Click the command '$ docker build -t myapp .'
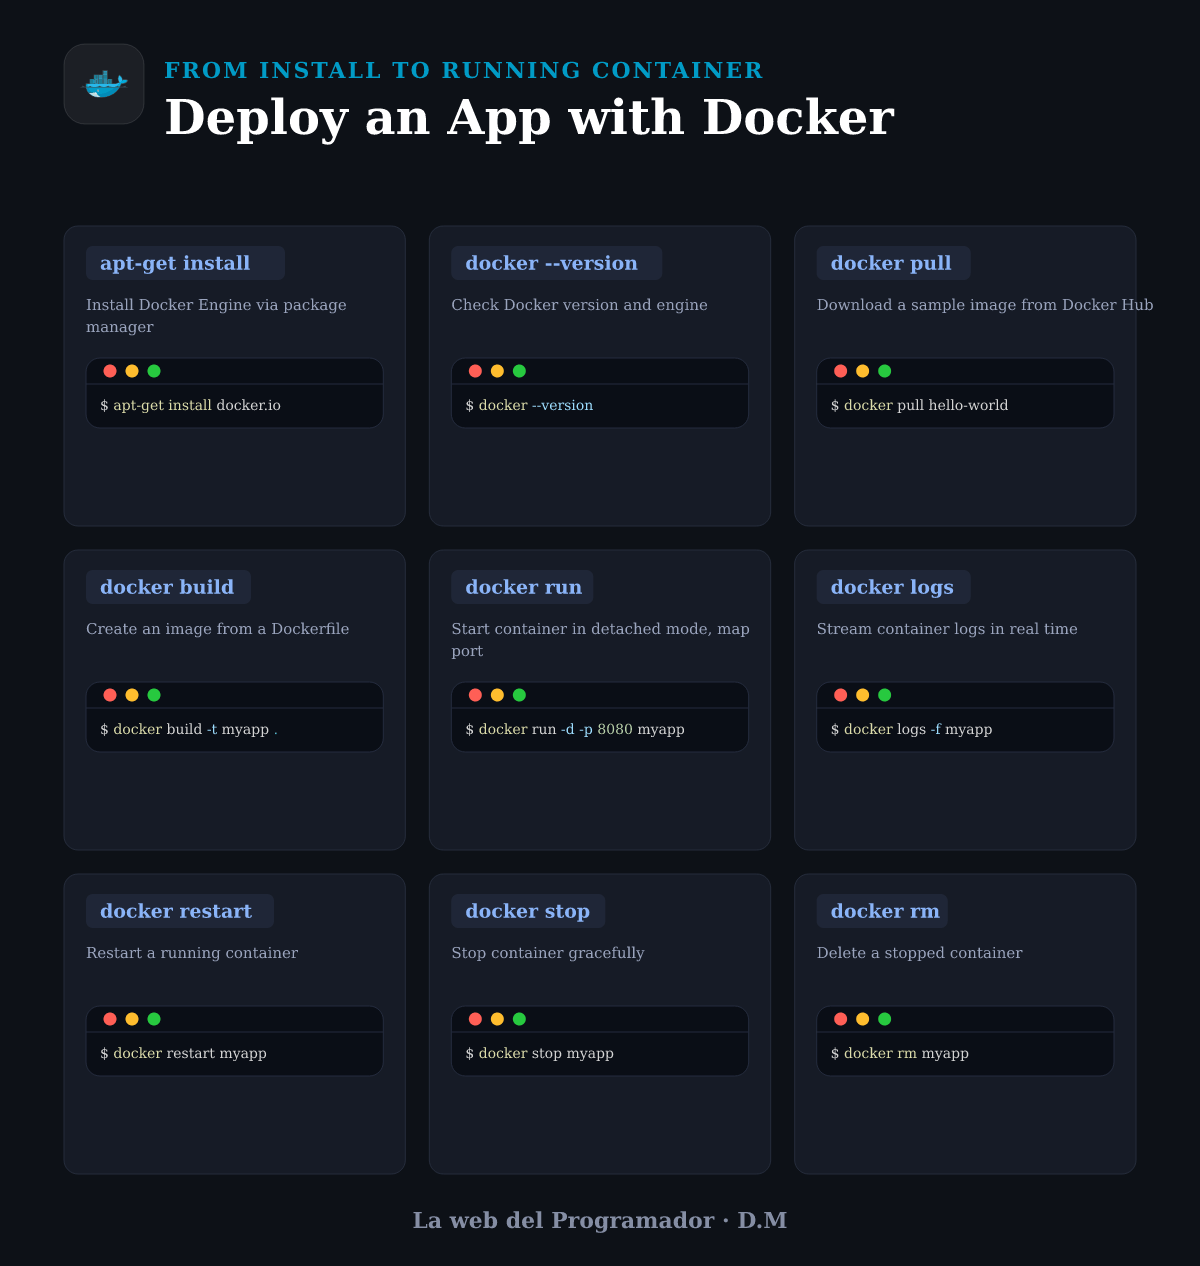 point(189,730)
